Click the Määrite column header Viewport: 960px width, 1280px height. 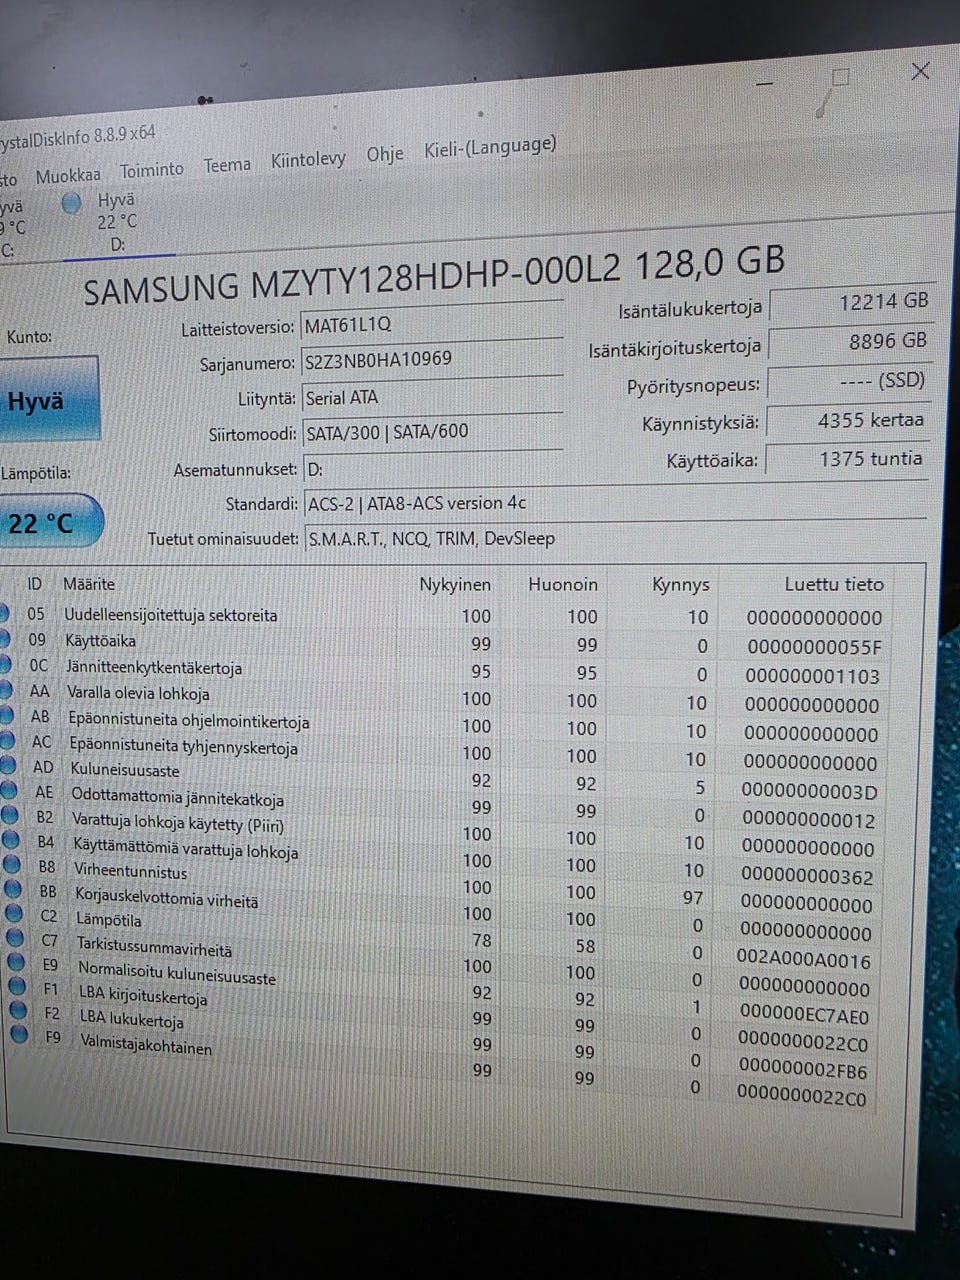pyautogui.click(x=89, y=583)
